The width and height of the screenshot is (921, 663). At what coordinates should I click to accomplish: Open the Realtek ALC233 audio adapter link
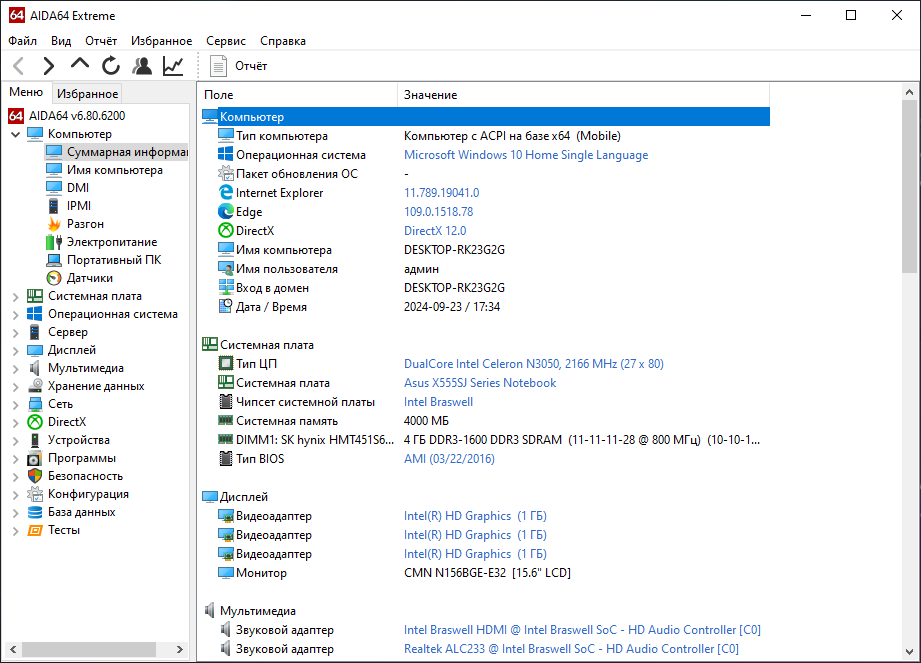coord(571,649)
